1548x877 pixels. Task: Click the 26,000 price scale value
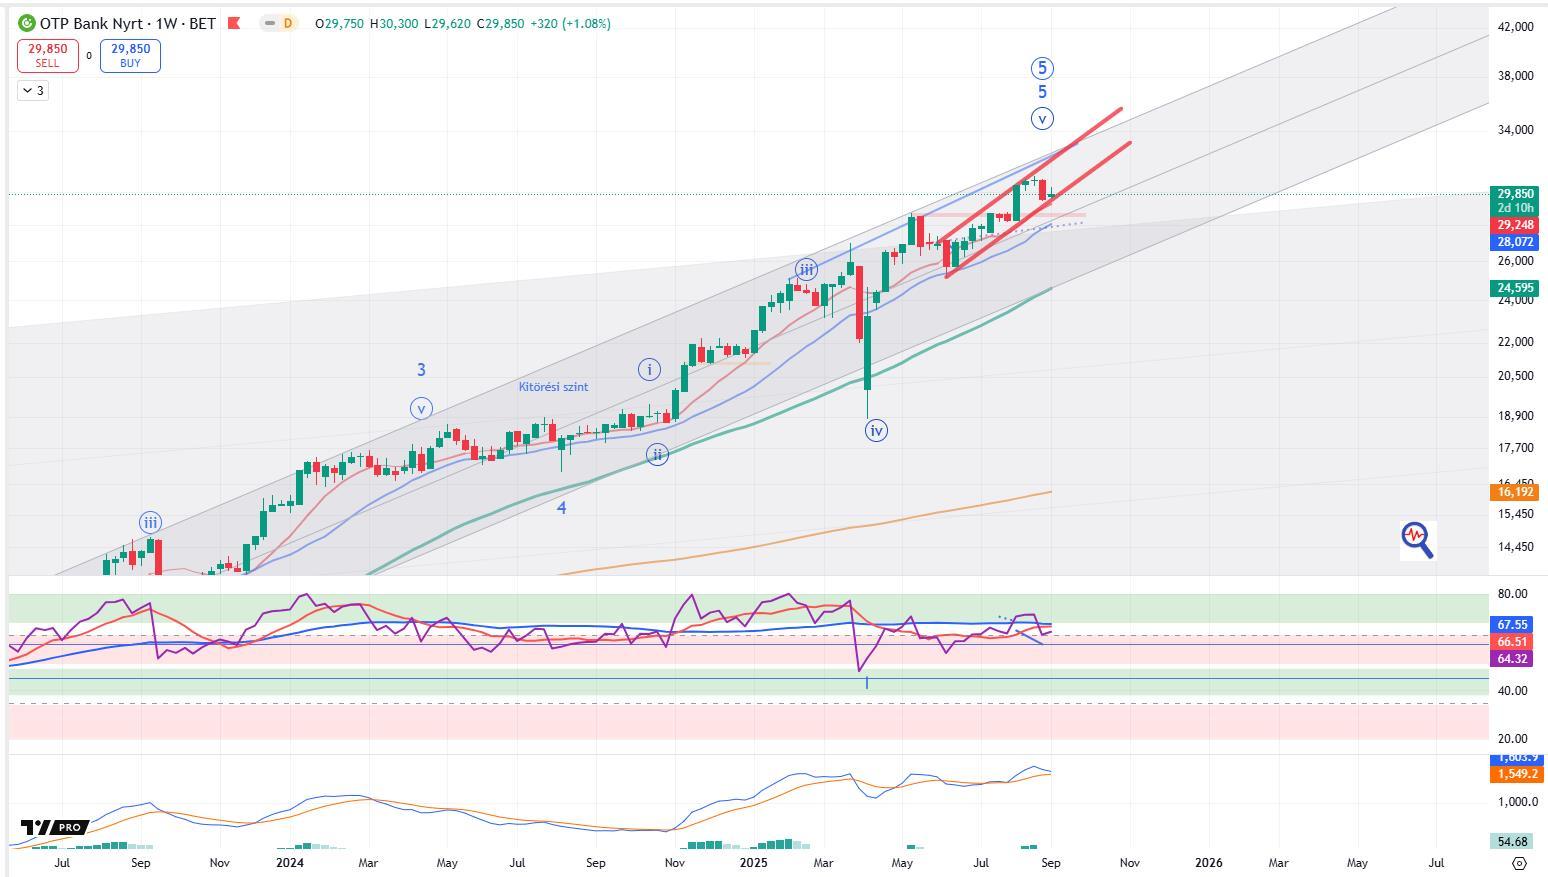1516,261
